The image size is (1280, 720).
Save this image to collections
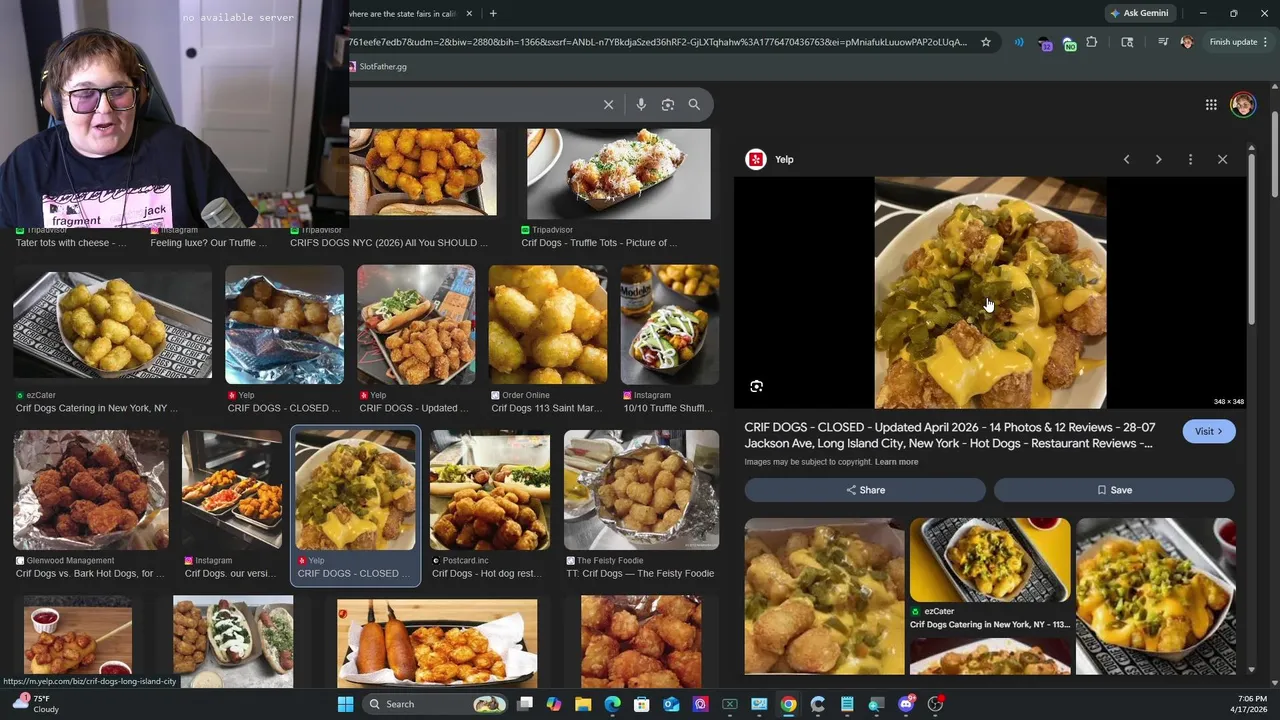(x=1114, y=490)
